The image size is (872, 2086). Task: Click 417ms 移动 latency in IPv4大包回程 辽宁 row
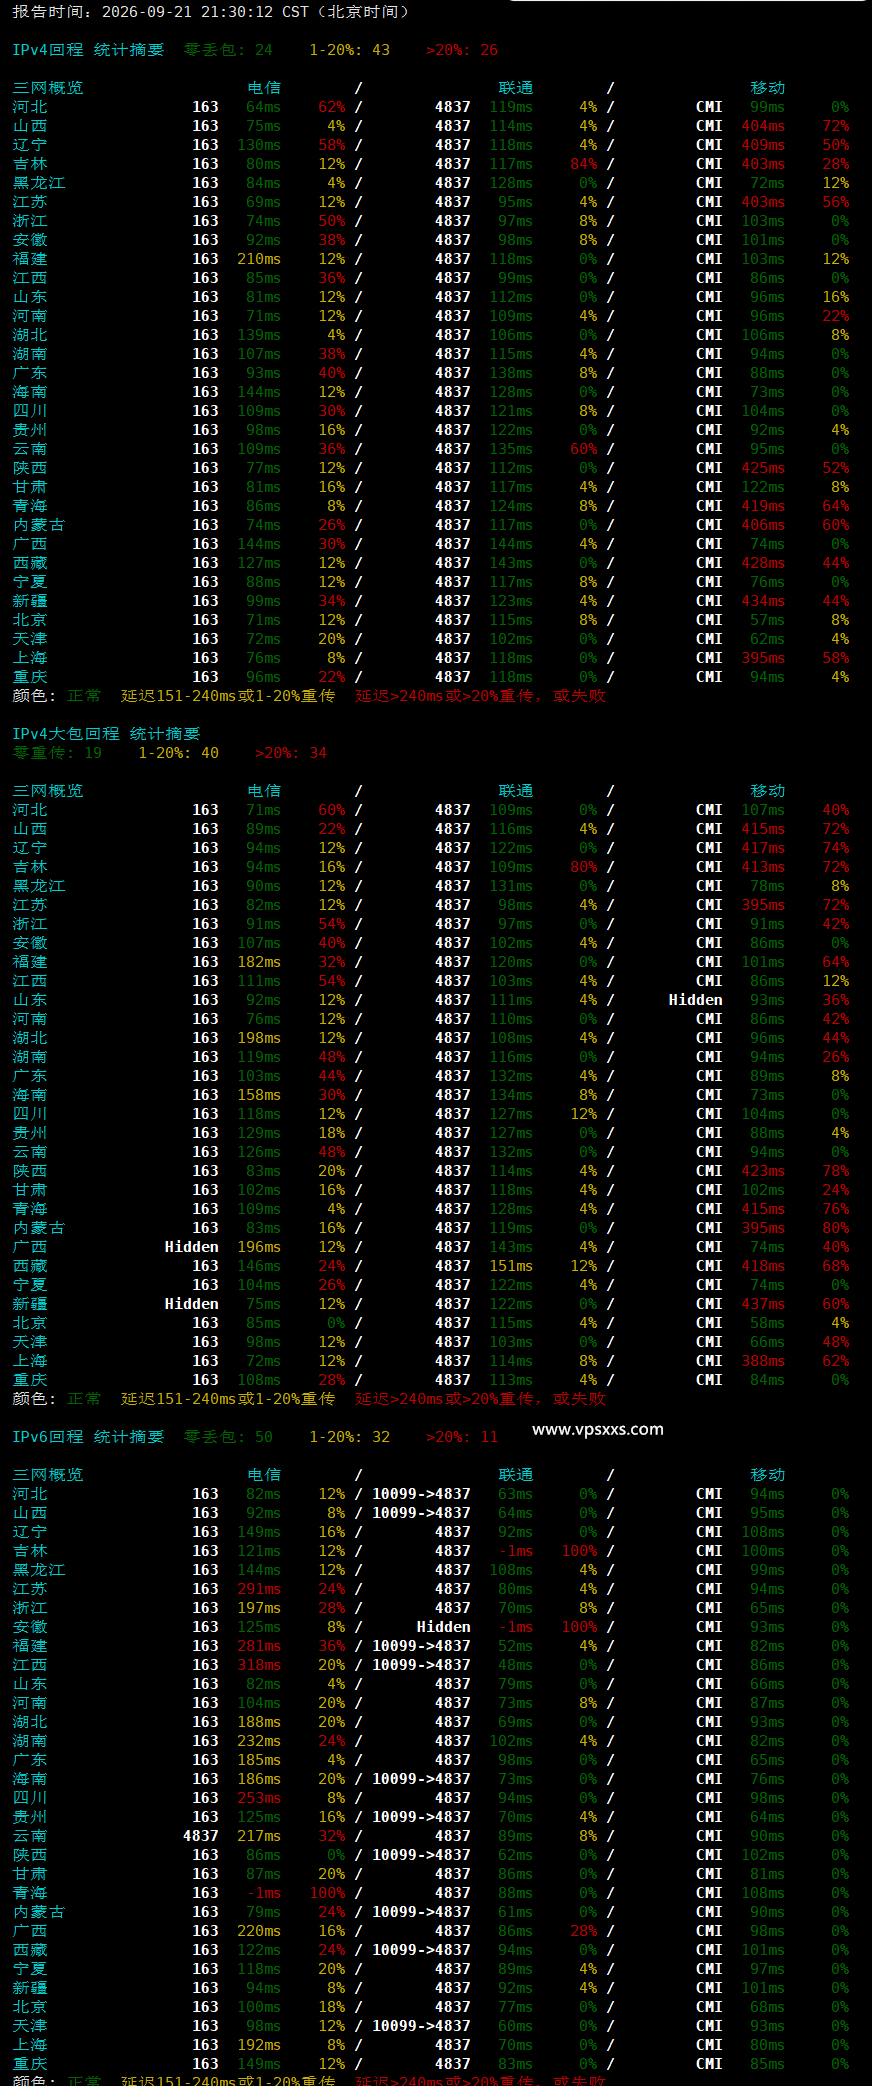[763, 848]
